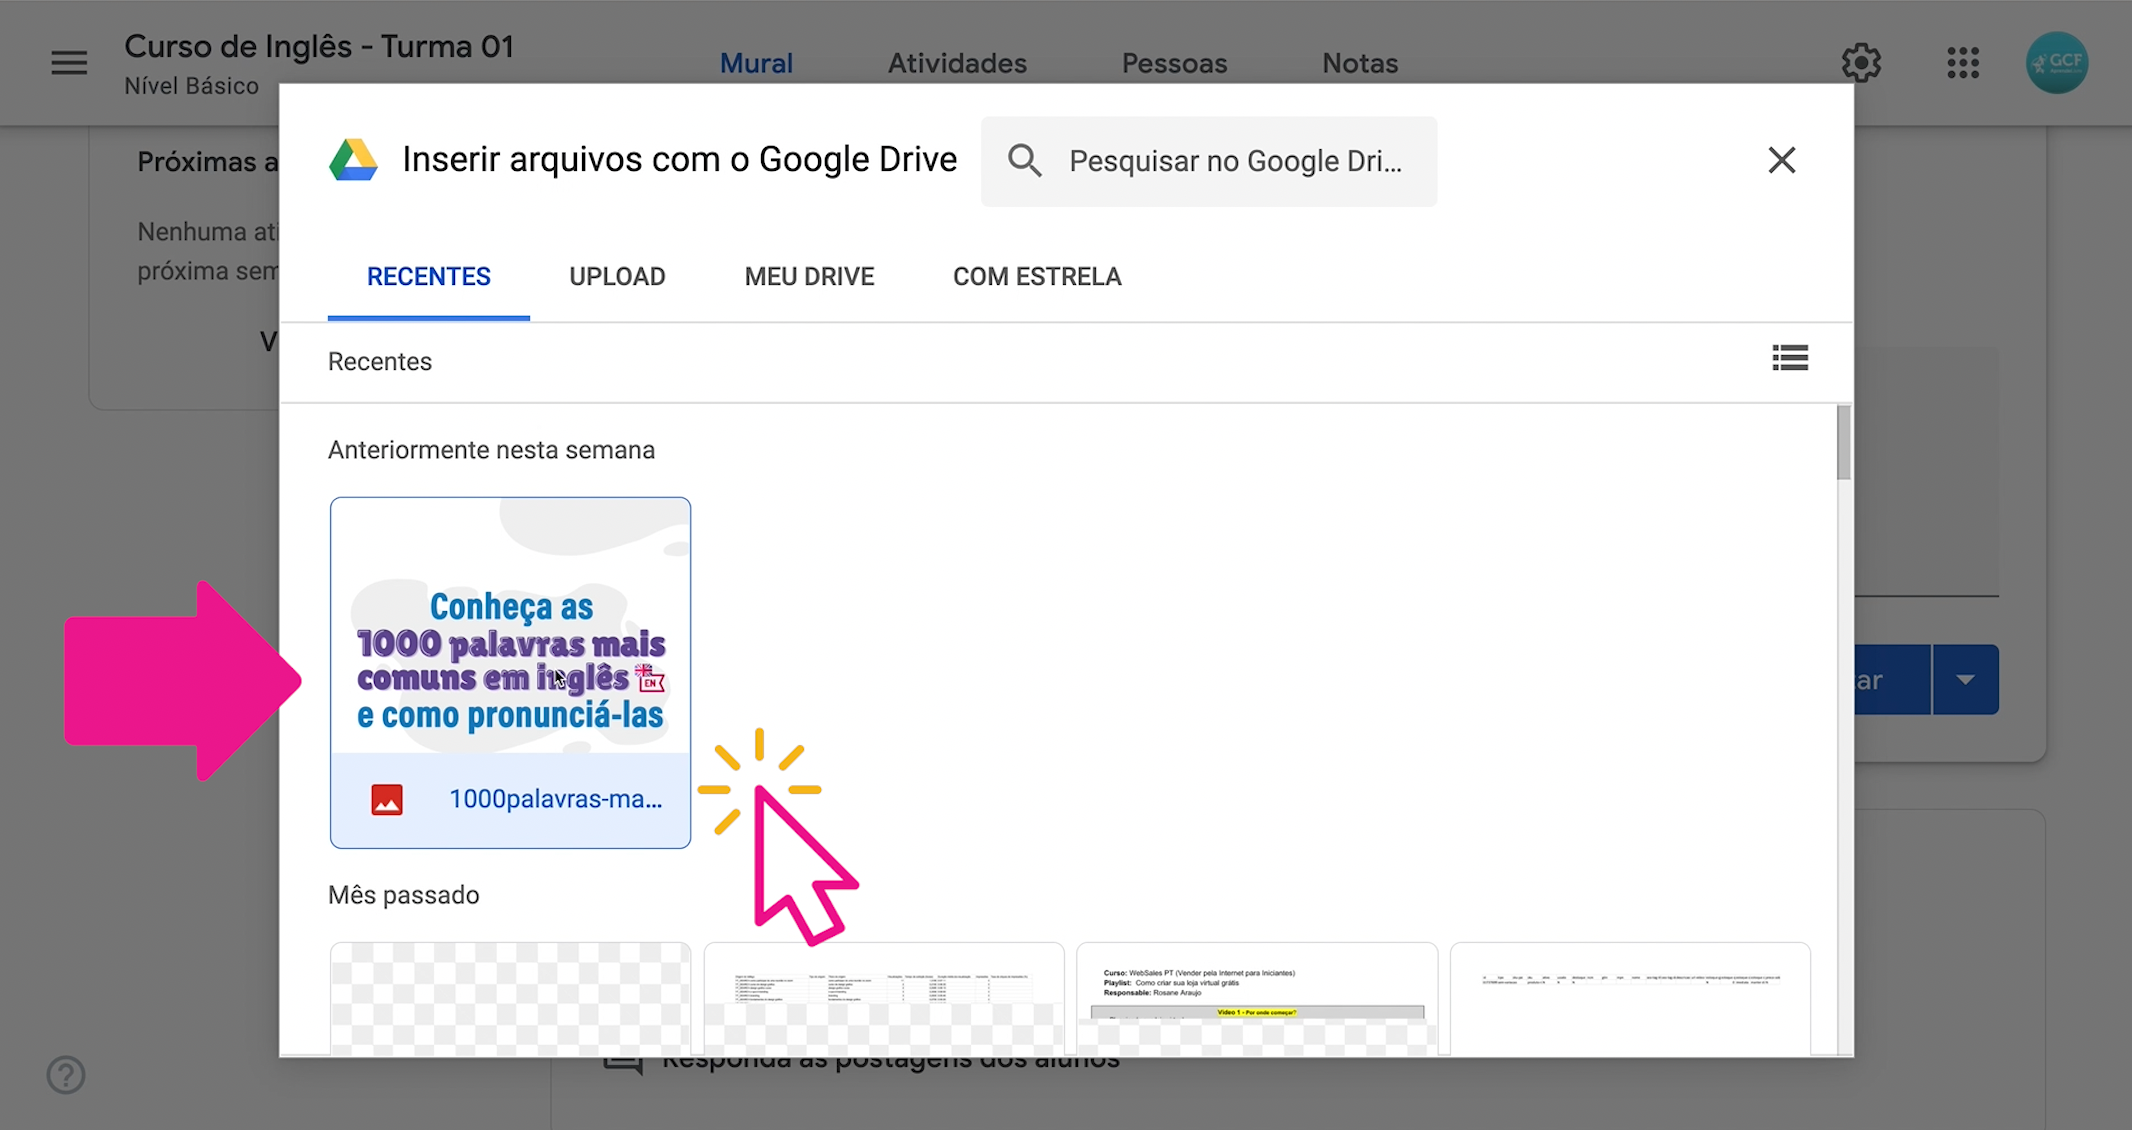Switch to list view in the Drive picker

tap(1790, 358)
